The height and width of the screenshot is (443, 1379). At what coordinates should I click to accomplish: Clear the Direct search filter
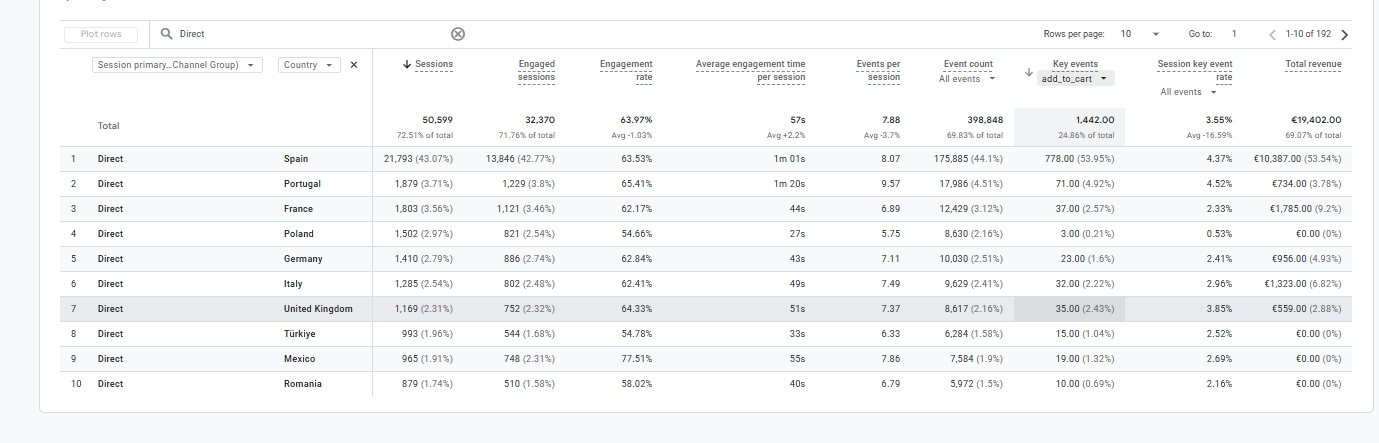tap(458, 34)
